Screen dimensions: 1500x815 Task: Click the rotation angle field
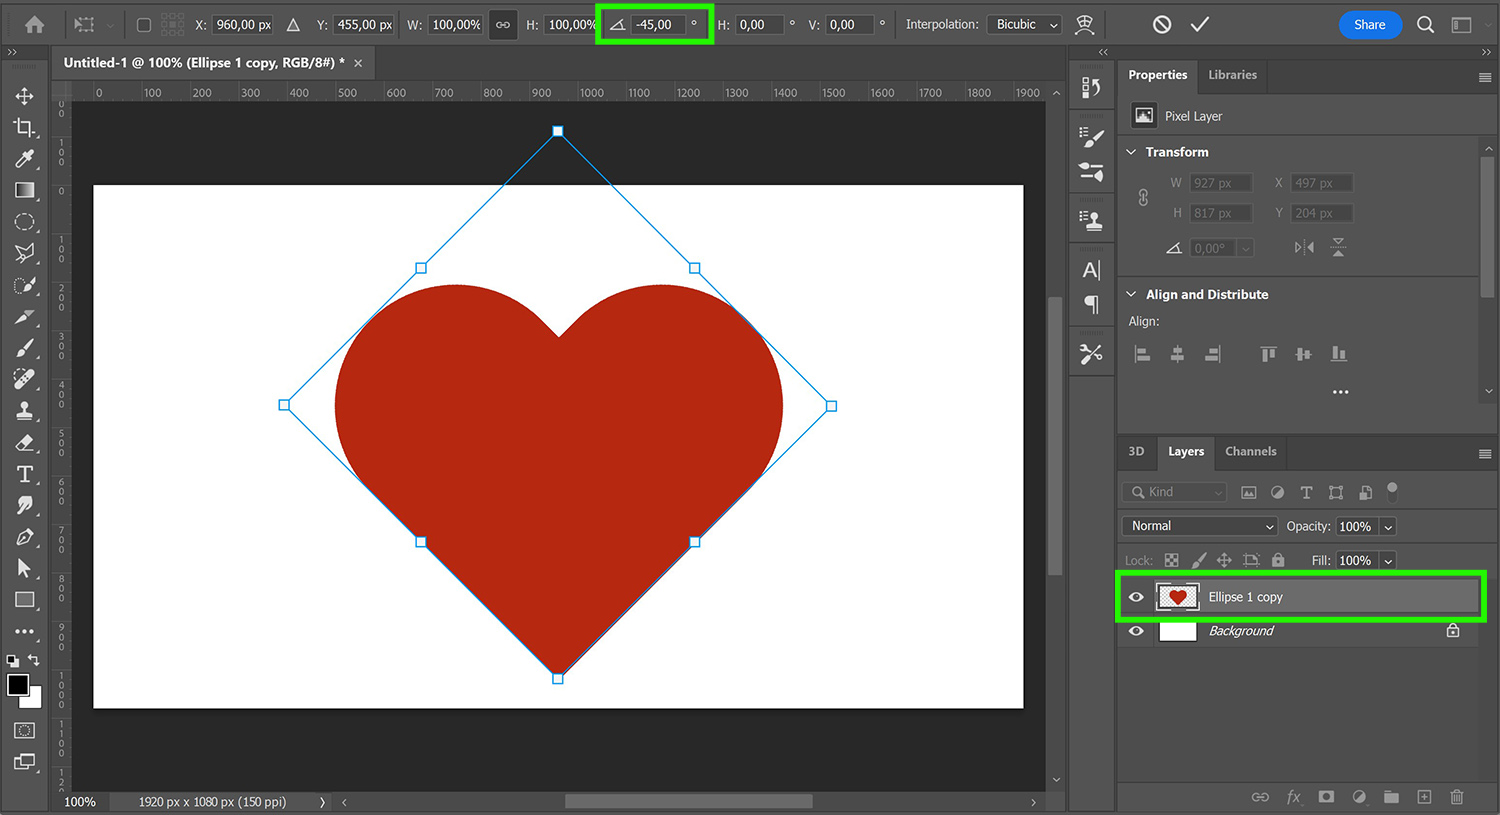tap(660, 25)
